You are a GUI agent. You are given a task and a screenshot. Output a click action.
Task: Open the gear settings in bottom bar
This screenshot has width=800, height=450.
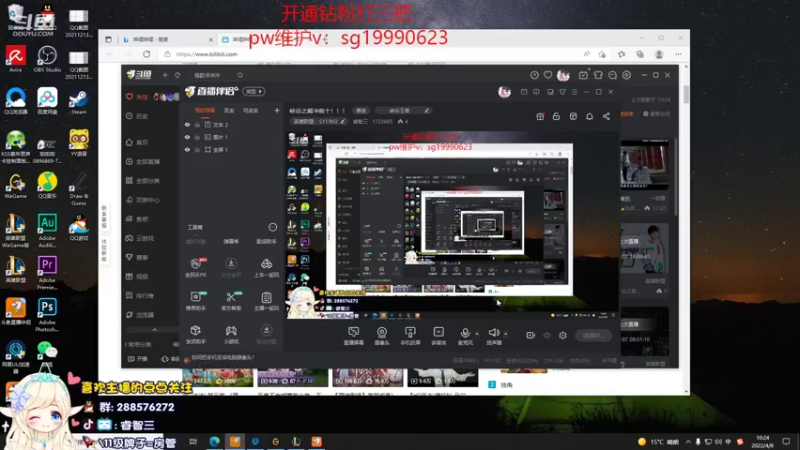click(563, 335)
